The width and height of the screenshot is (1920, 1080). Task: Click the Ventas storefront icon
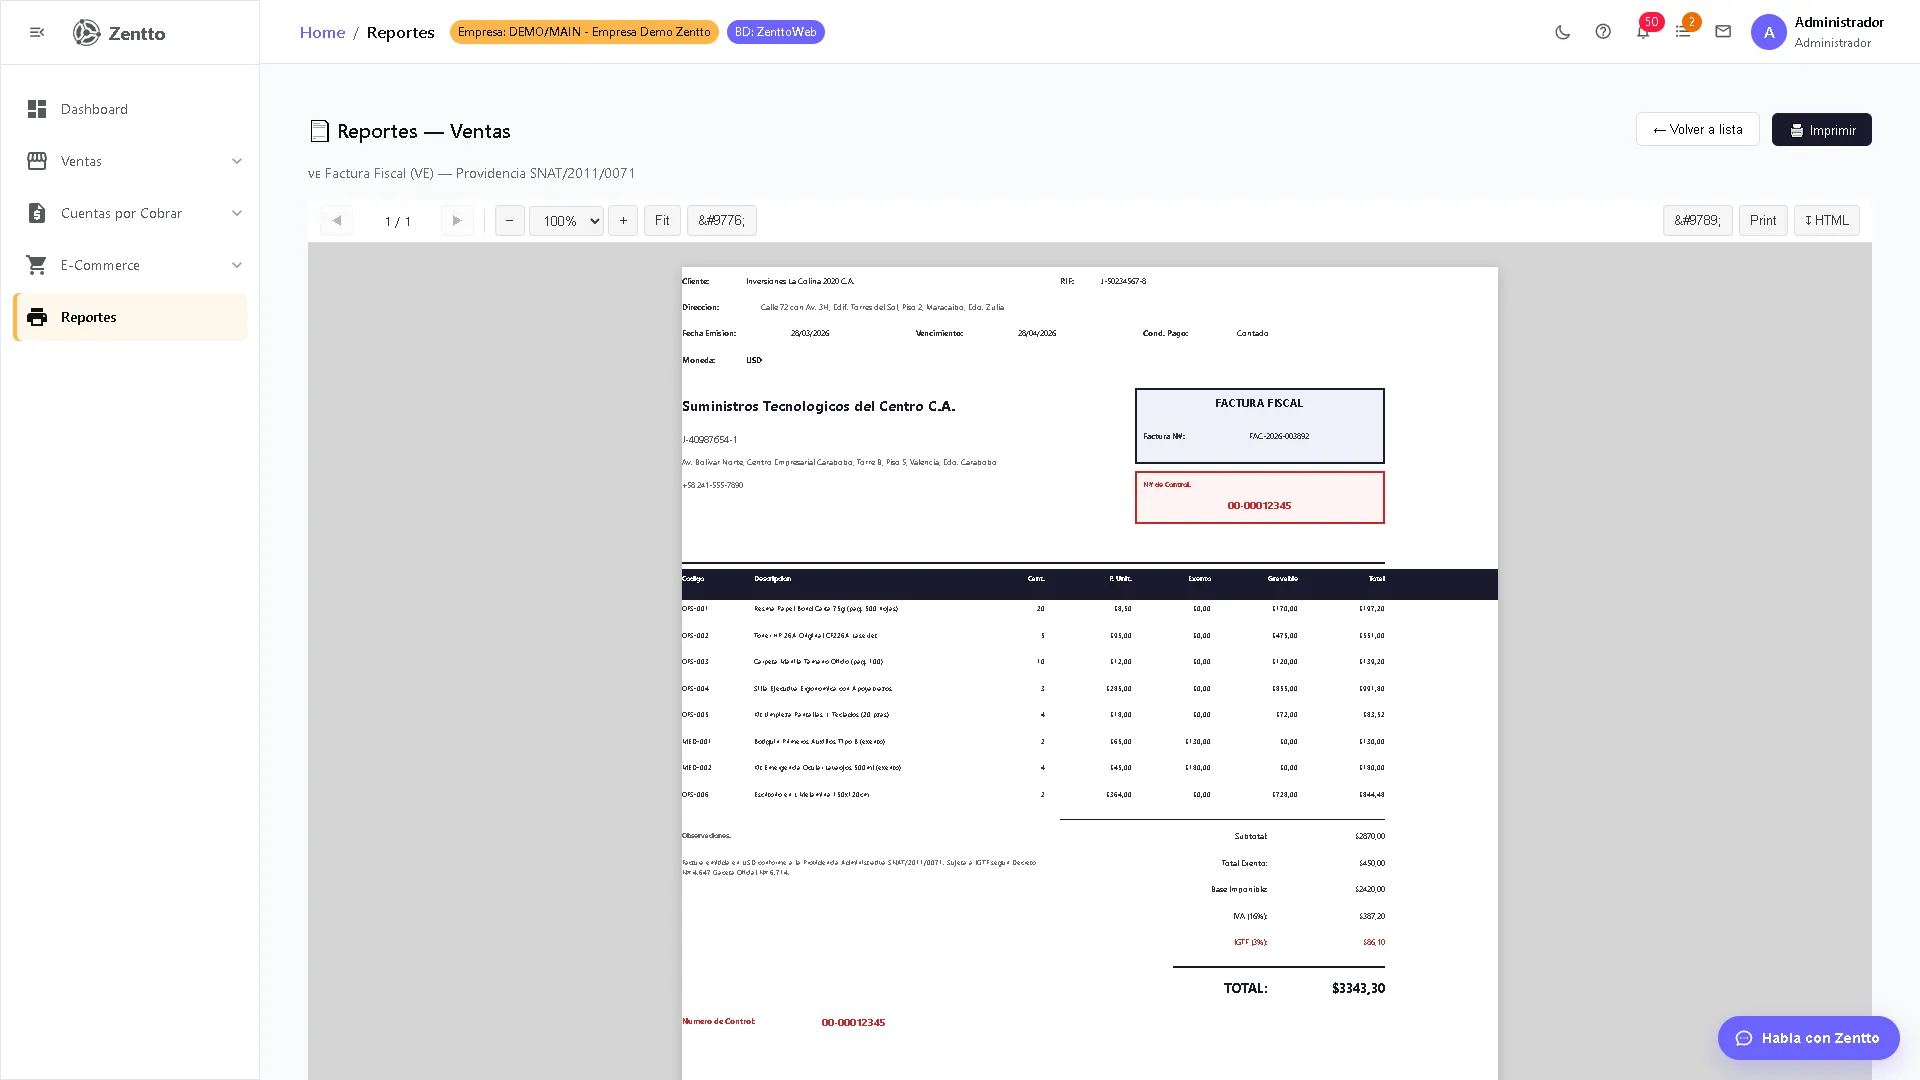click(x=37, y=161)
